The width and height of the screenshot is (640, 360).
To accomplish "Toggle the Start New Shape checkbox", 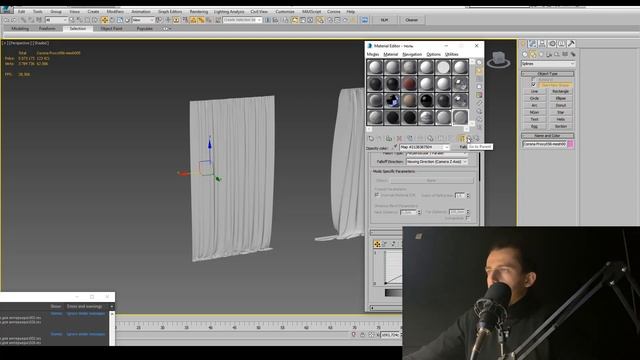I will [533, 84].
